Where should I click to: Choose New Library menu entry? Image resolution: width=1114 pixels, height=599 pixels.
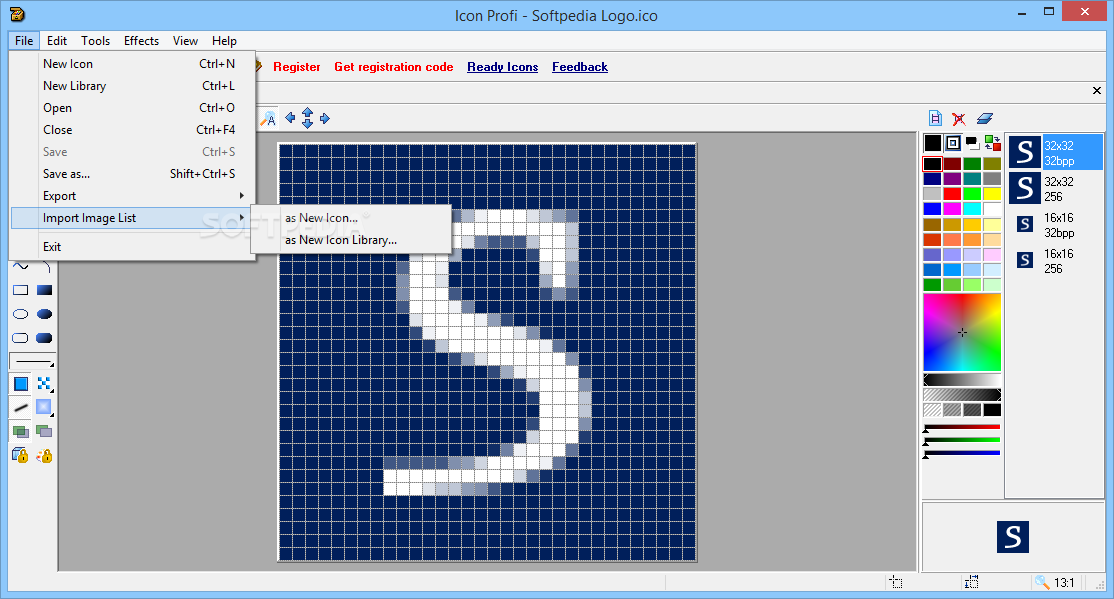[133, 86]
